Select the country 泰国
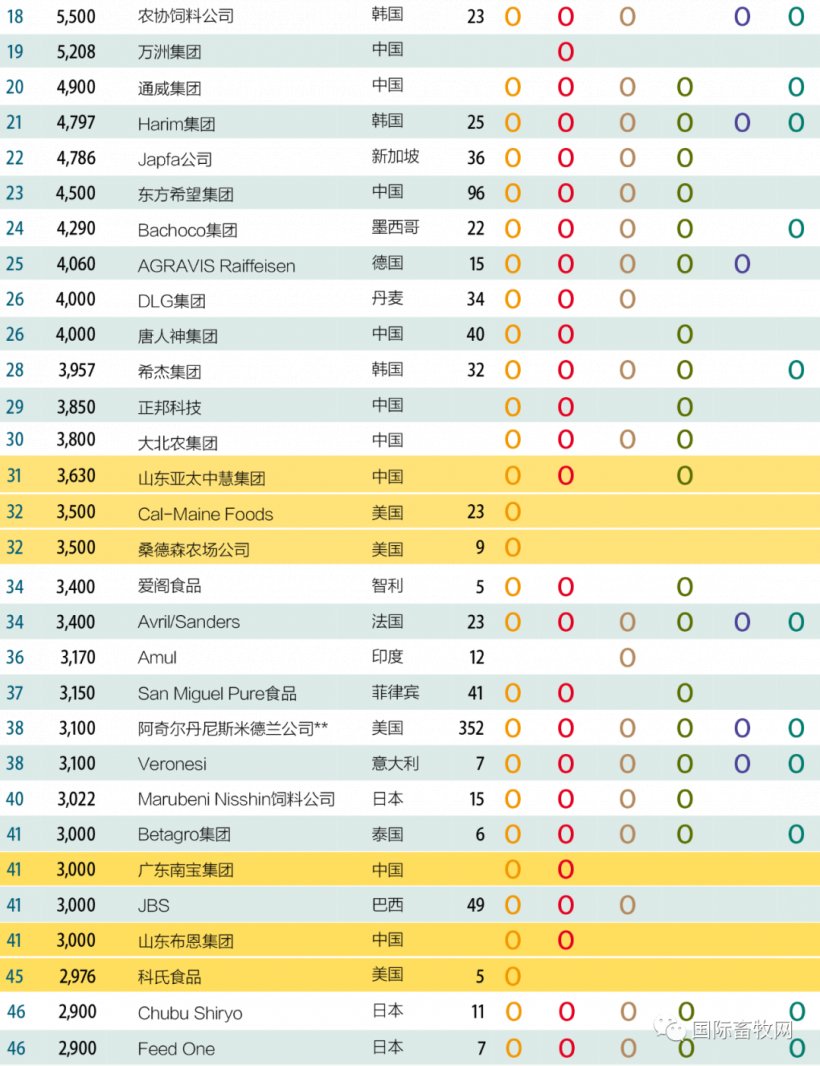Image resolution: width=820 pixels, height=1066 pixels. pyautogui.click(x=388, y=833)
